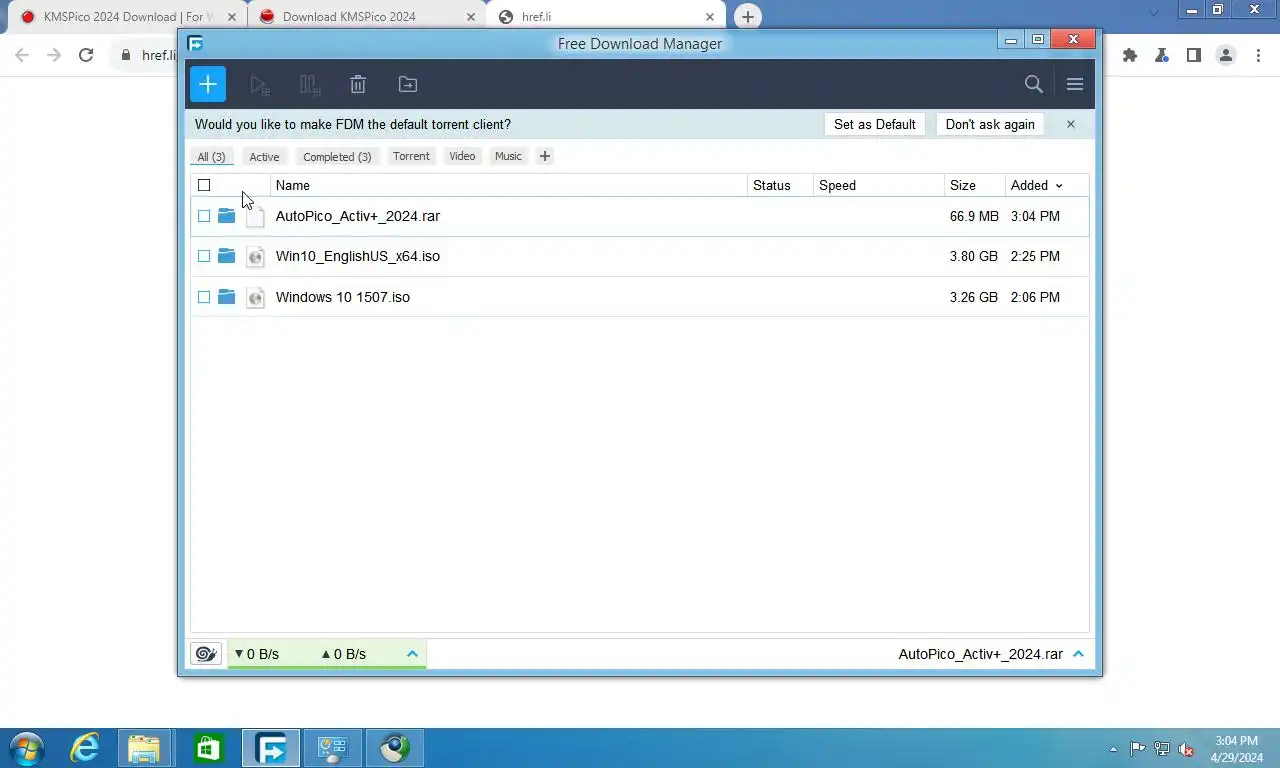Image resolution: width=1280 pixels, height=768 pixels.
Task: Open a new Chrome tab
Action: [747, 17]
